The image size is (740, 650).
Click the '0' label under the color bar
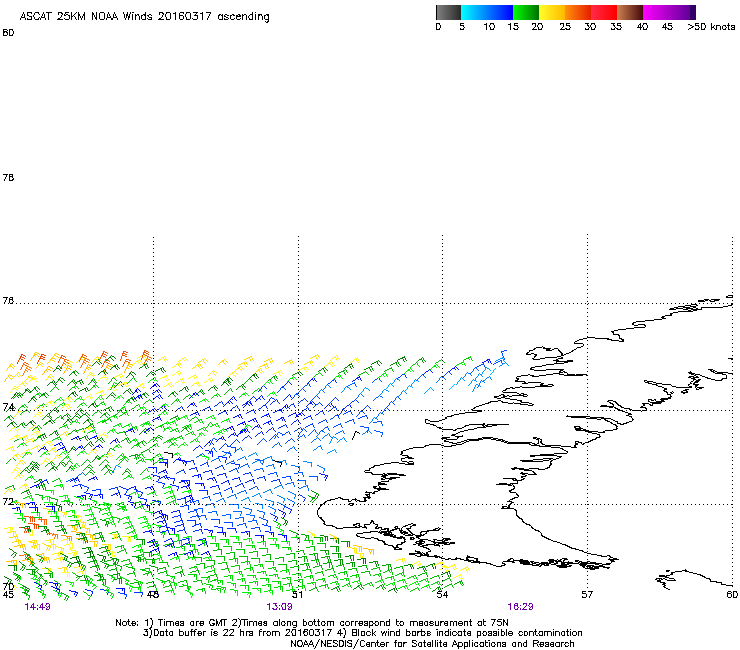click(438, 27)
